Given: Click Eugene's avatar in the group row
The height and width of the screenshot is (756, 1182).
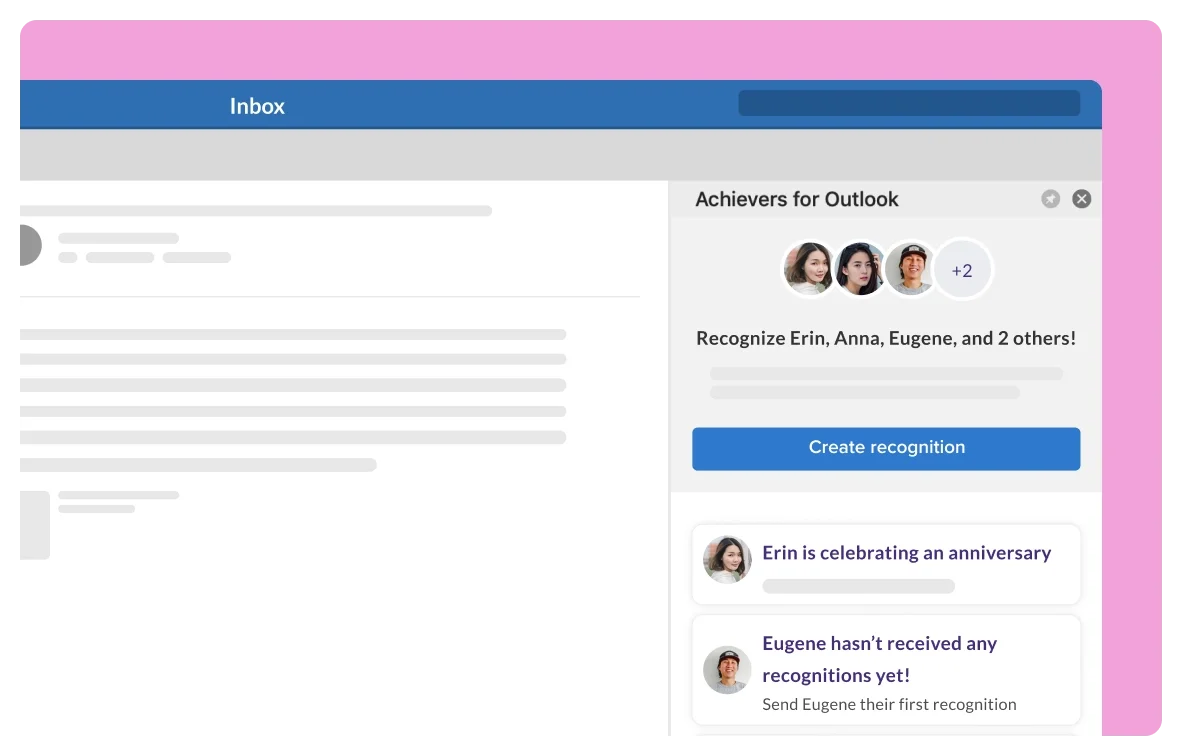Looking at the screenshot, I should point(910,269).
